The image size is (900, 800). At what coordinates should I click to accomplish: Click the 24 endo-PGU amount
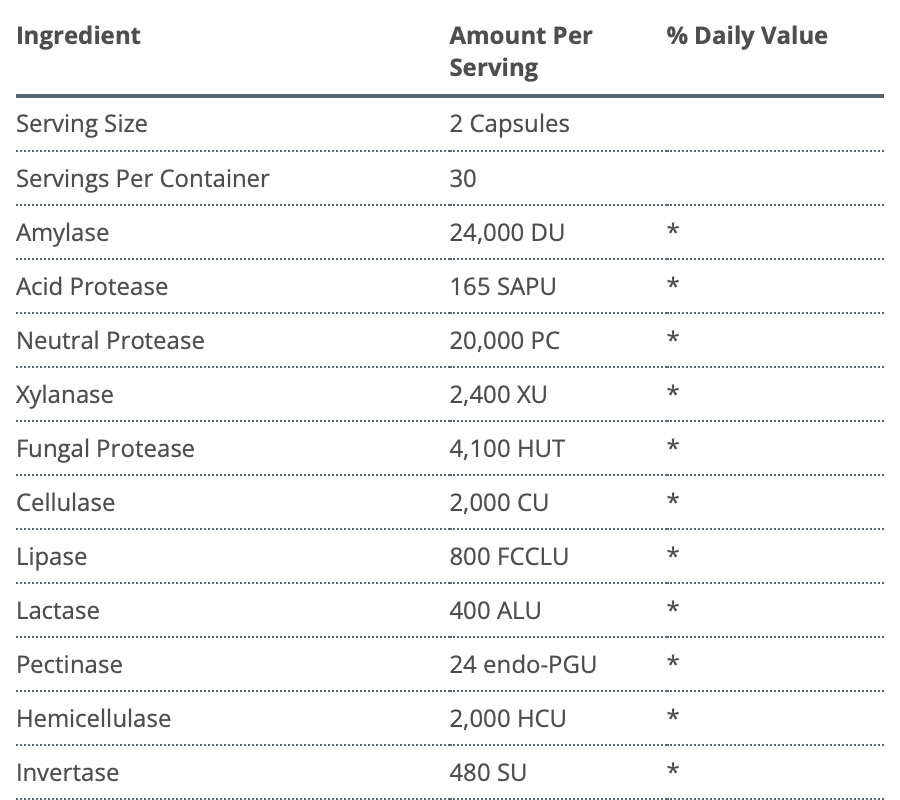click(x=523, y=664)
